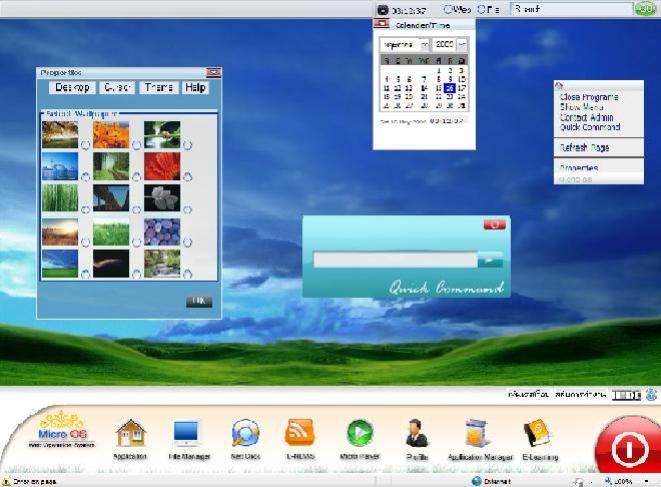
Task: Click the green Go button beside the search box
Action: (x=645, y=9)
